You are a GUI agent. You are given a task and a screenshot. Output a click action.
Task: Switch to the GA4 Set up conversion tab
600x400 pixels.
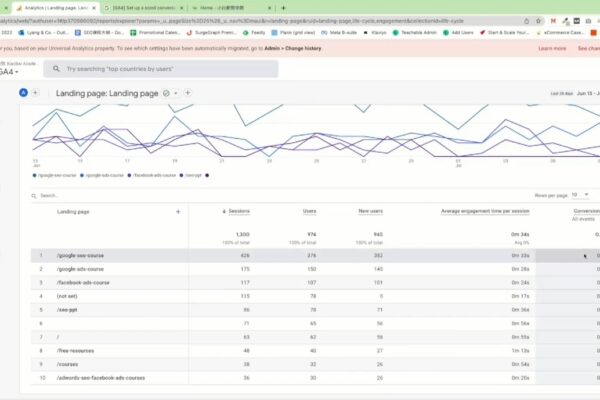pyautogui.click(x=143, y=8)
